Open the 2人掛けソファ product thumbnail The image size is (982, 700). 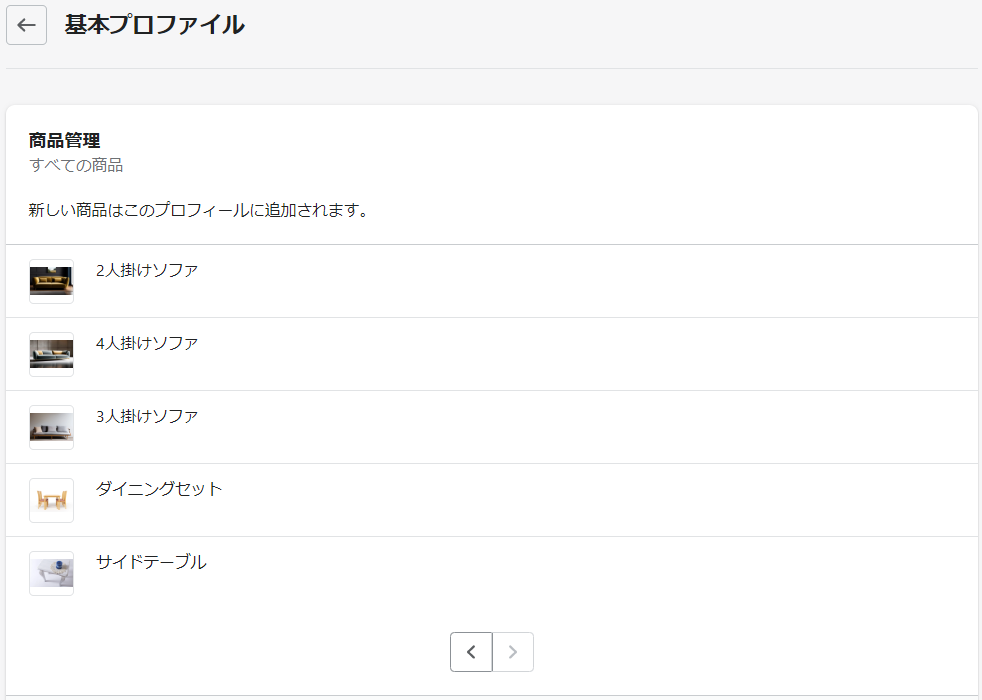(51, 282)
